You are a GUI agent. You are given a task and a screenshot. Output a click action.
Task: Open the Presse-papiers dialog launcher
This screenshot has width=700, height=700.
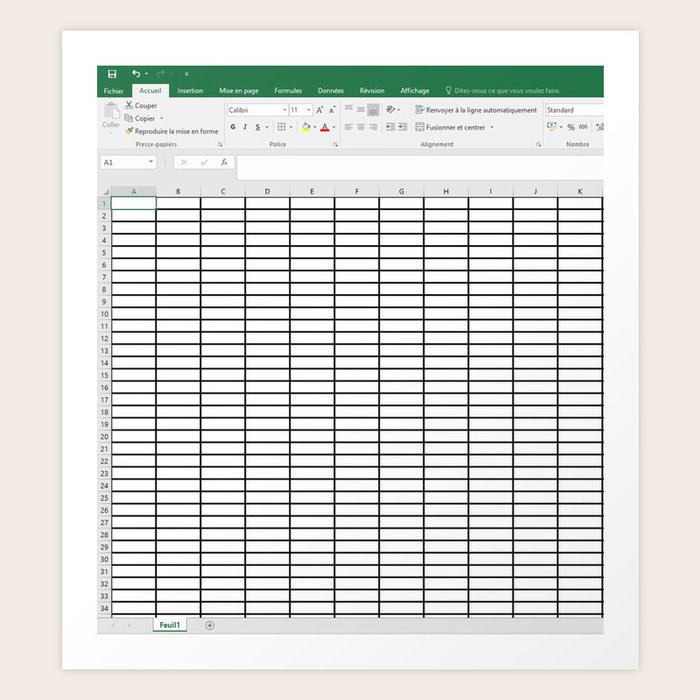[220, 145]
